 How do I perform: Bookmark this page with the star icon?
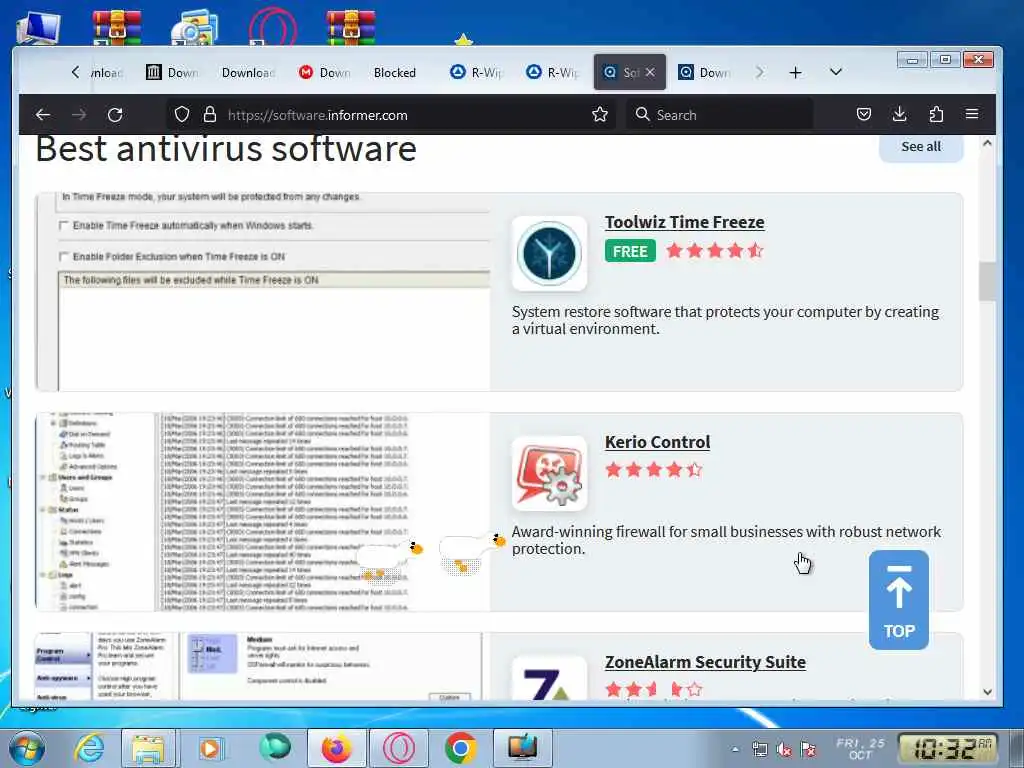tap(600, 115)
